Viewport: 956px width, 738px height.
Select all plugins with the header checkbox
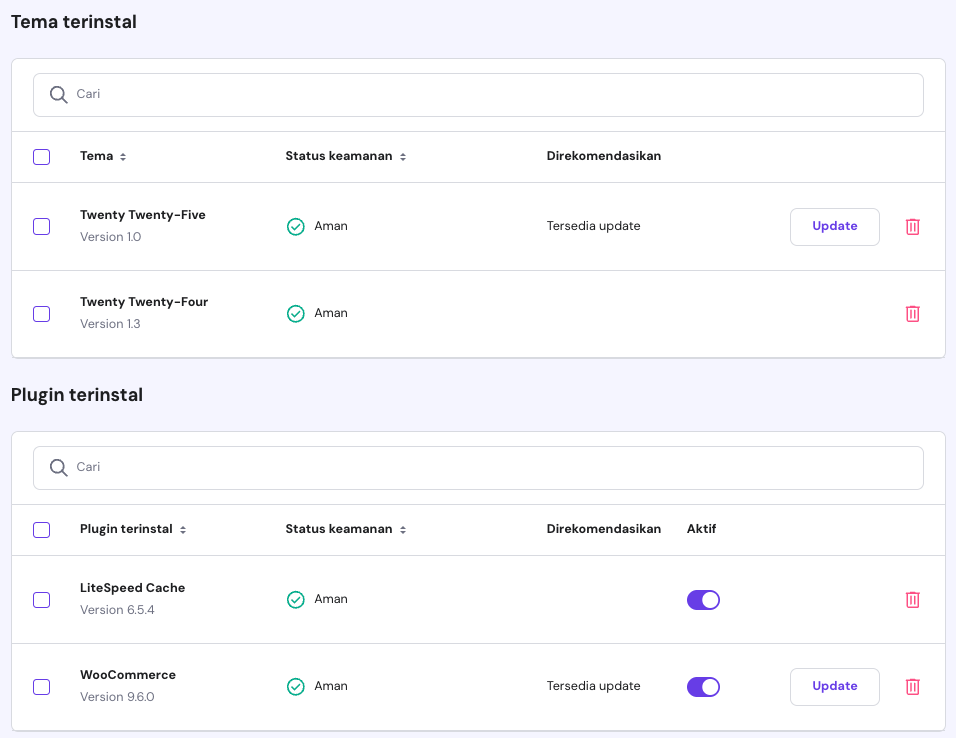point(41,530)
